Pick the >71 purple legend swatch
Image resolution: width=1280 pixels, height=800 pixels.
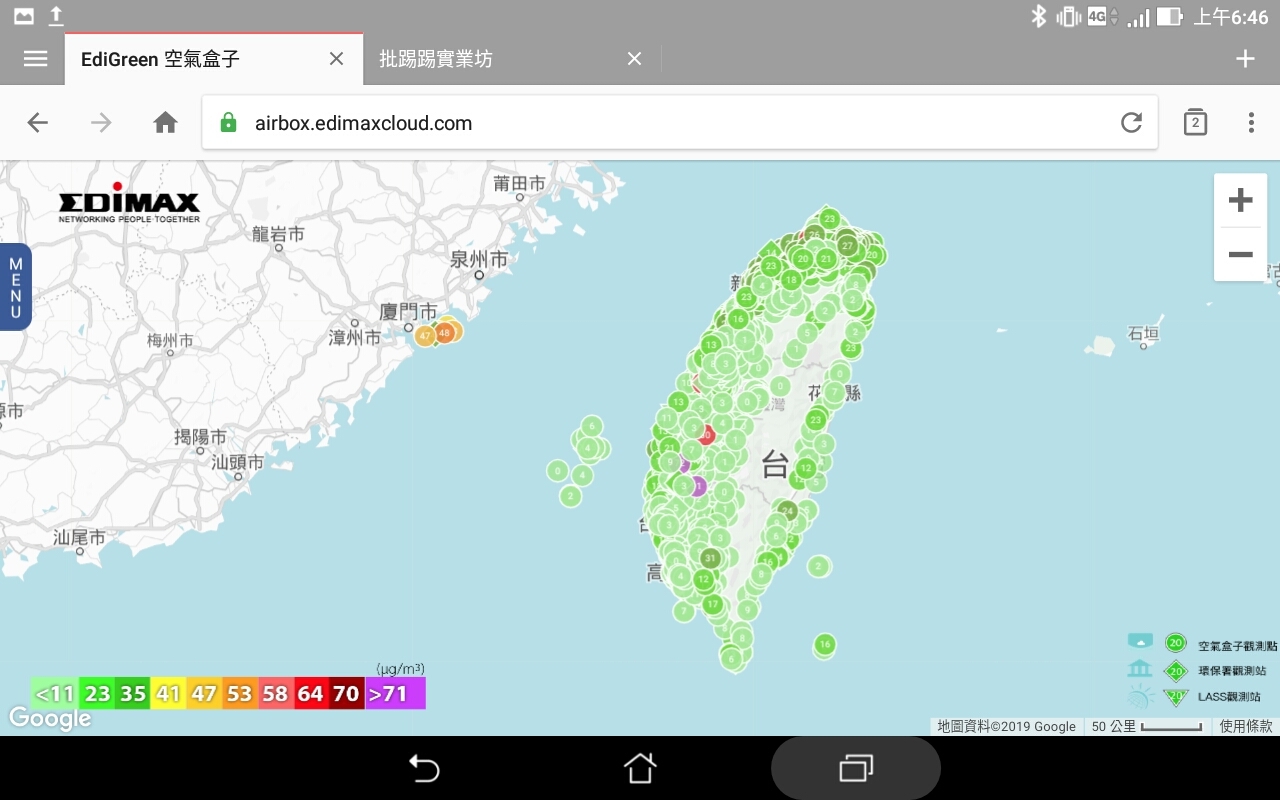(x=395, y=693)
